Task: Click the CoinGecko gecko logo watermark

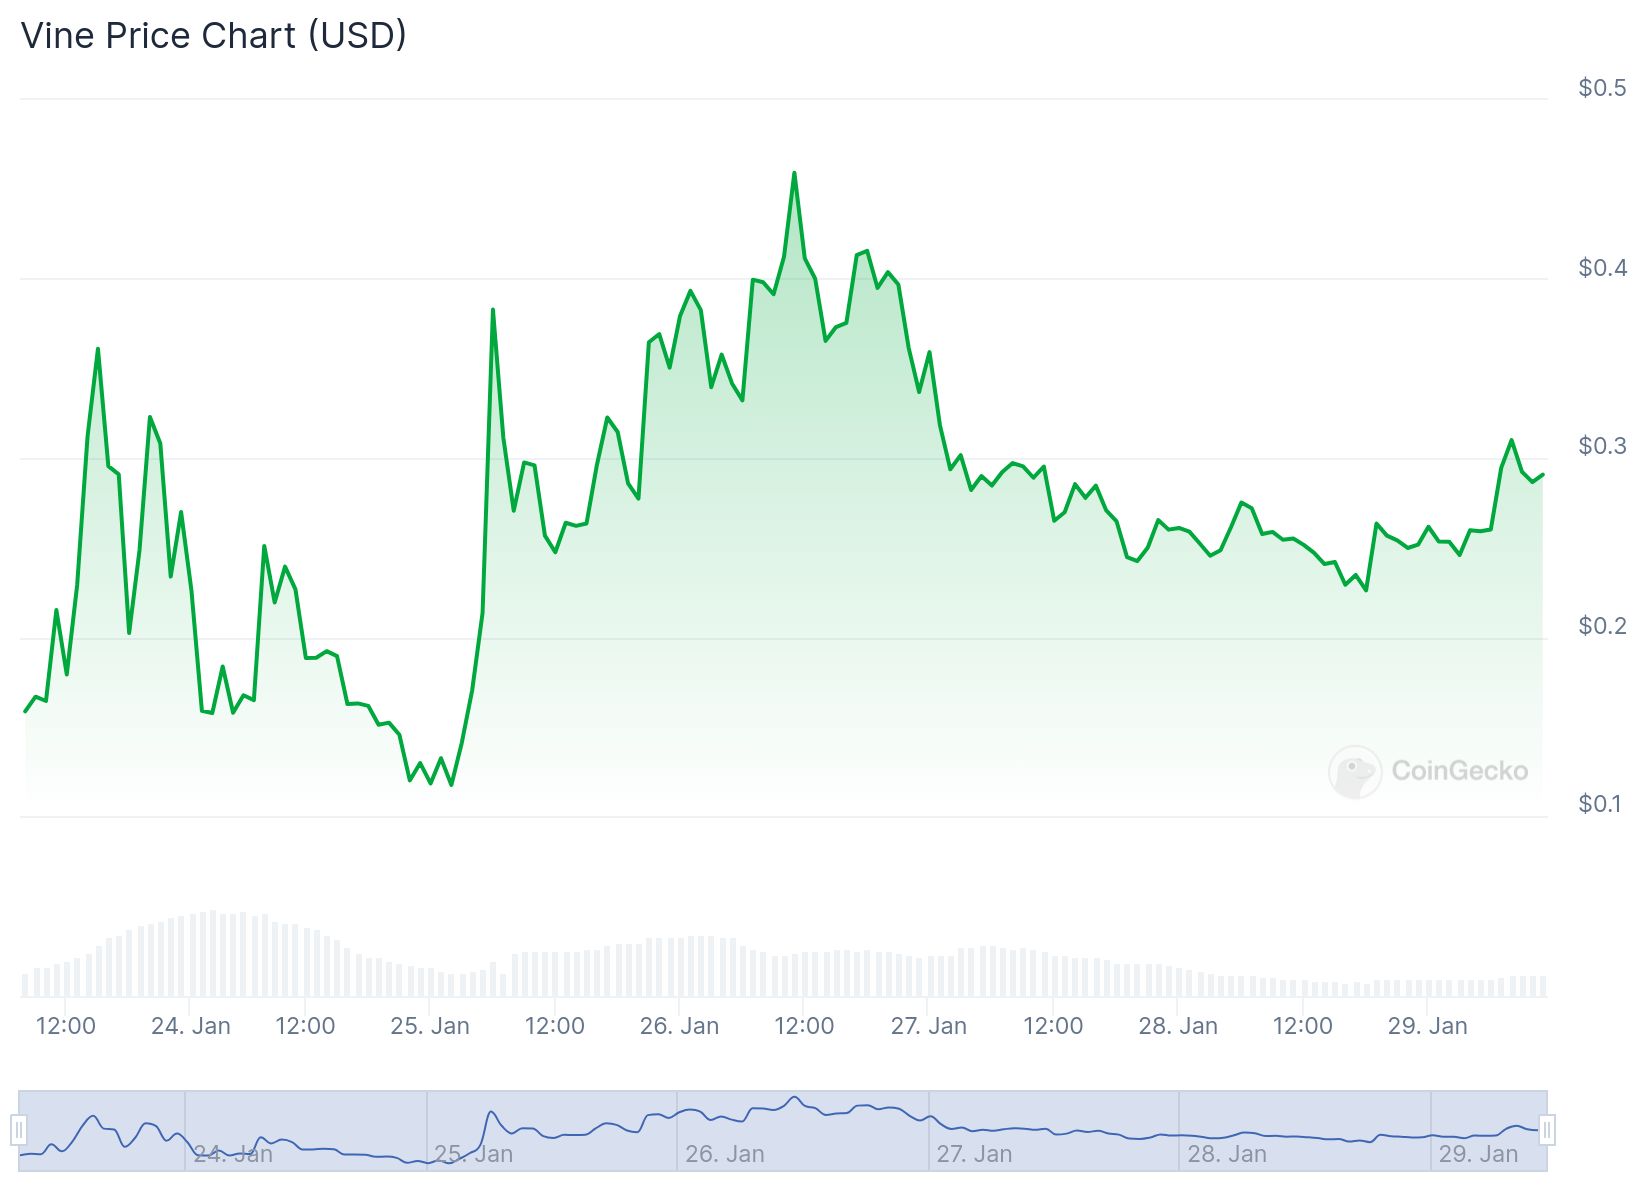Action: coord(1355,771)
